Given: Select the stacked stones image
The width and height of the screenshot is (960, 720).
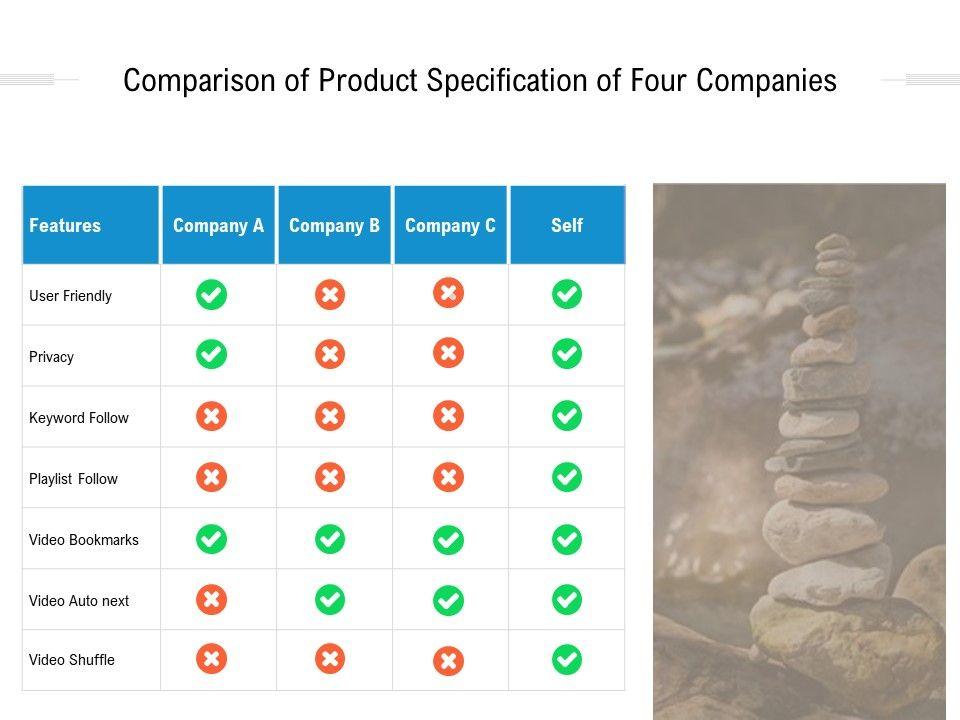Looking at the screenshot, I should coord(799,450).
